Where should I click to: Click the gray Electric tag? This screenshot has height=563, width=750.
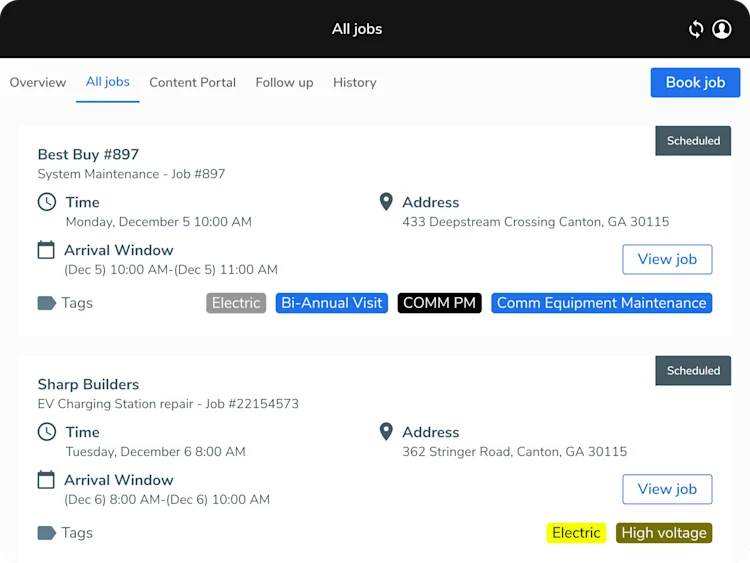(x=236, y=303)
